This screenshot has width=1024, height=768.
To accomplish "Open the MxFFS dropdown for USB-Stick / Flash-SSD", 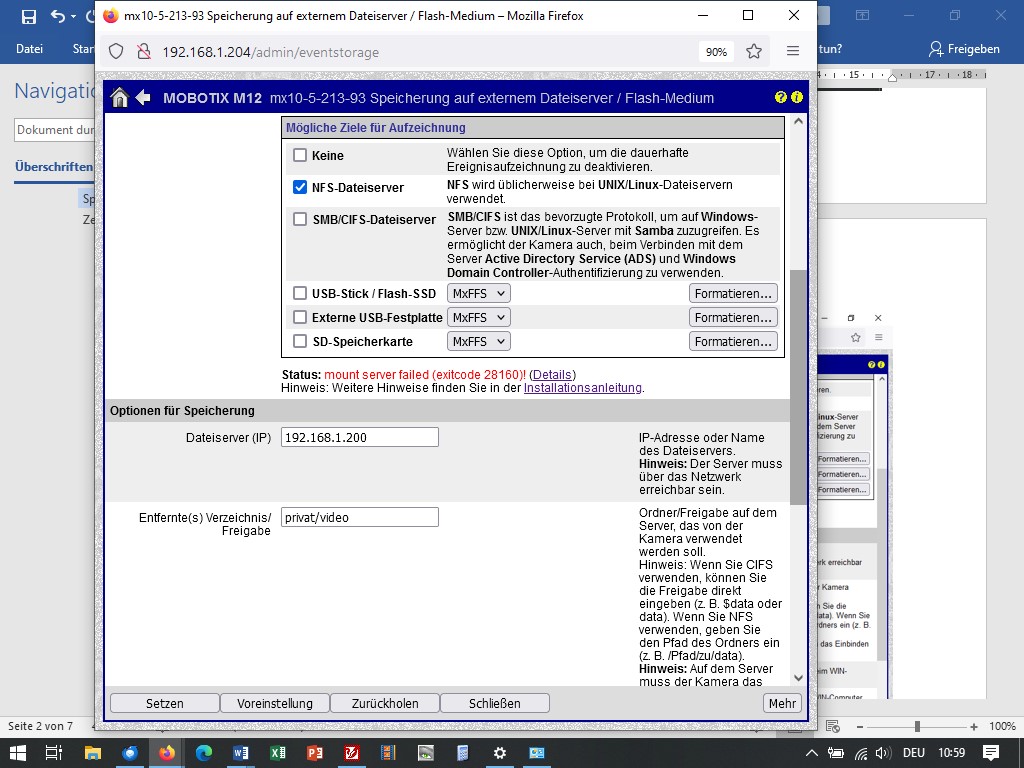I will pyautogui.click(x=479, y=294).
